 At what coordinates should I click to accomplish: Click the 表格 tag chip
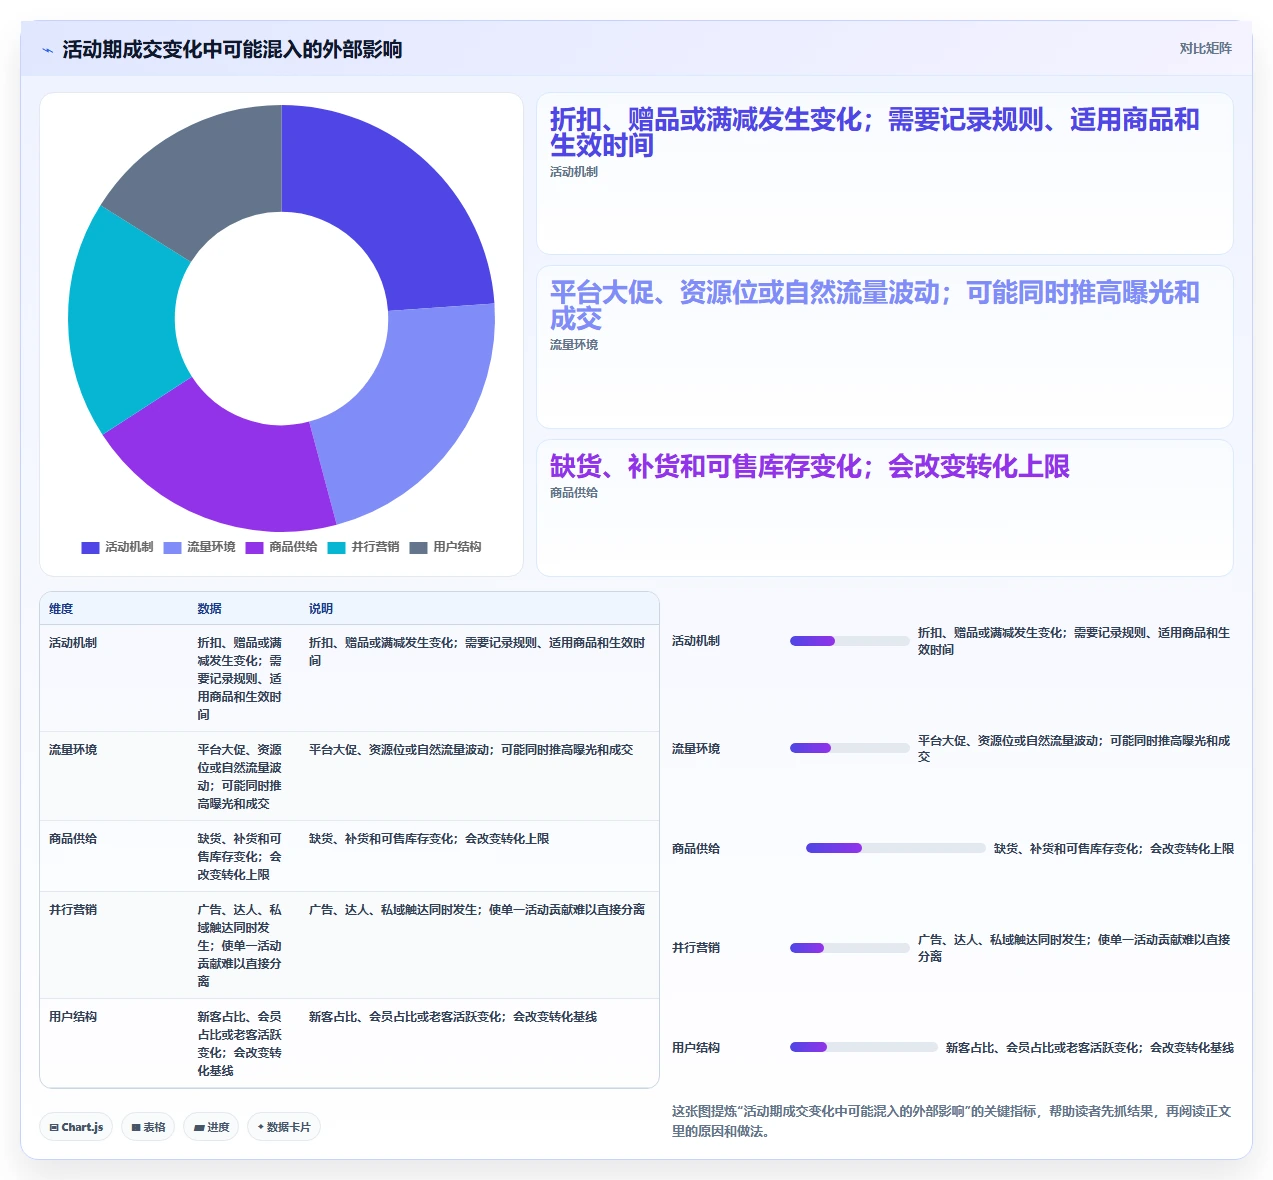pos(148,1127)
